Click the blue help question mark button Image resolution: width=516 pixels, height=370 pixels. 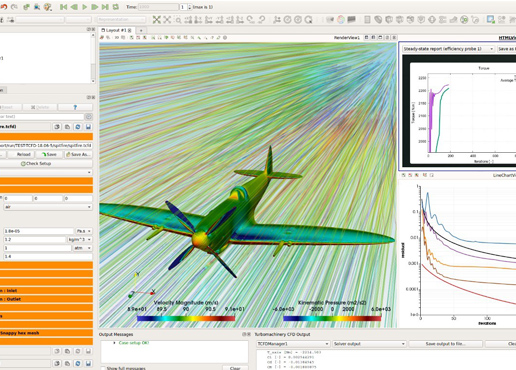[75, 107]
